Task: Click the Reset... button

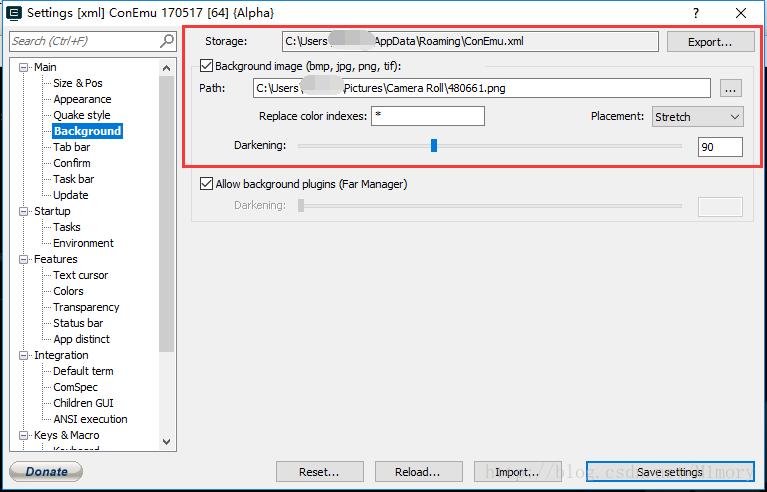Action: pyautogui.click(x=319, y=472)
